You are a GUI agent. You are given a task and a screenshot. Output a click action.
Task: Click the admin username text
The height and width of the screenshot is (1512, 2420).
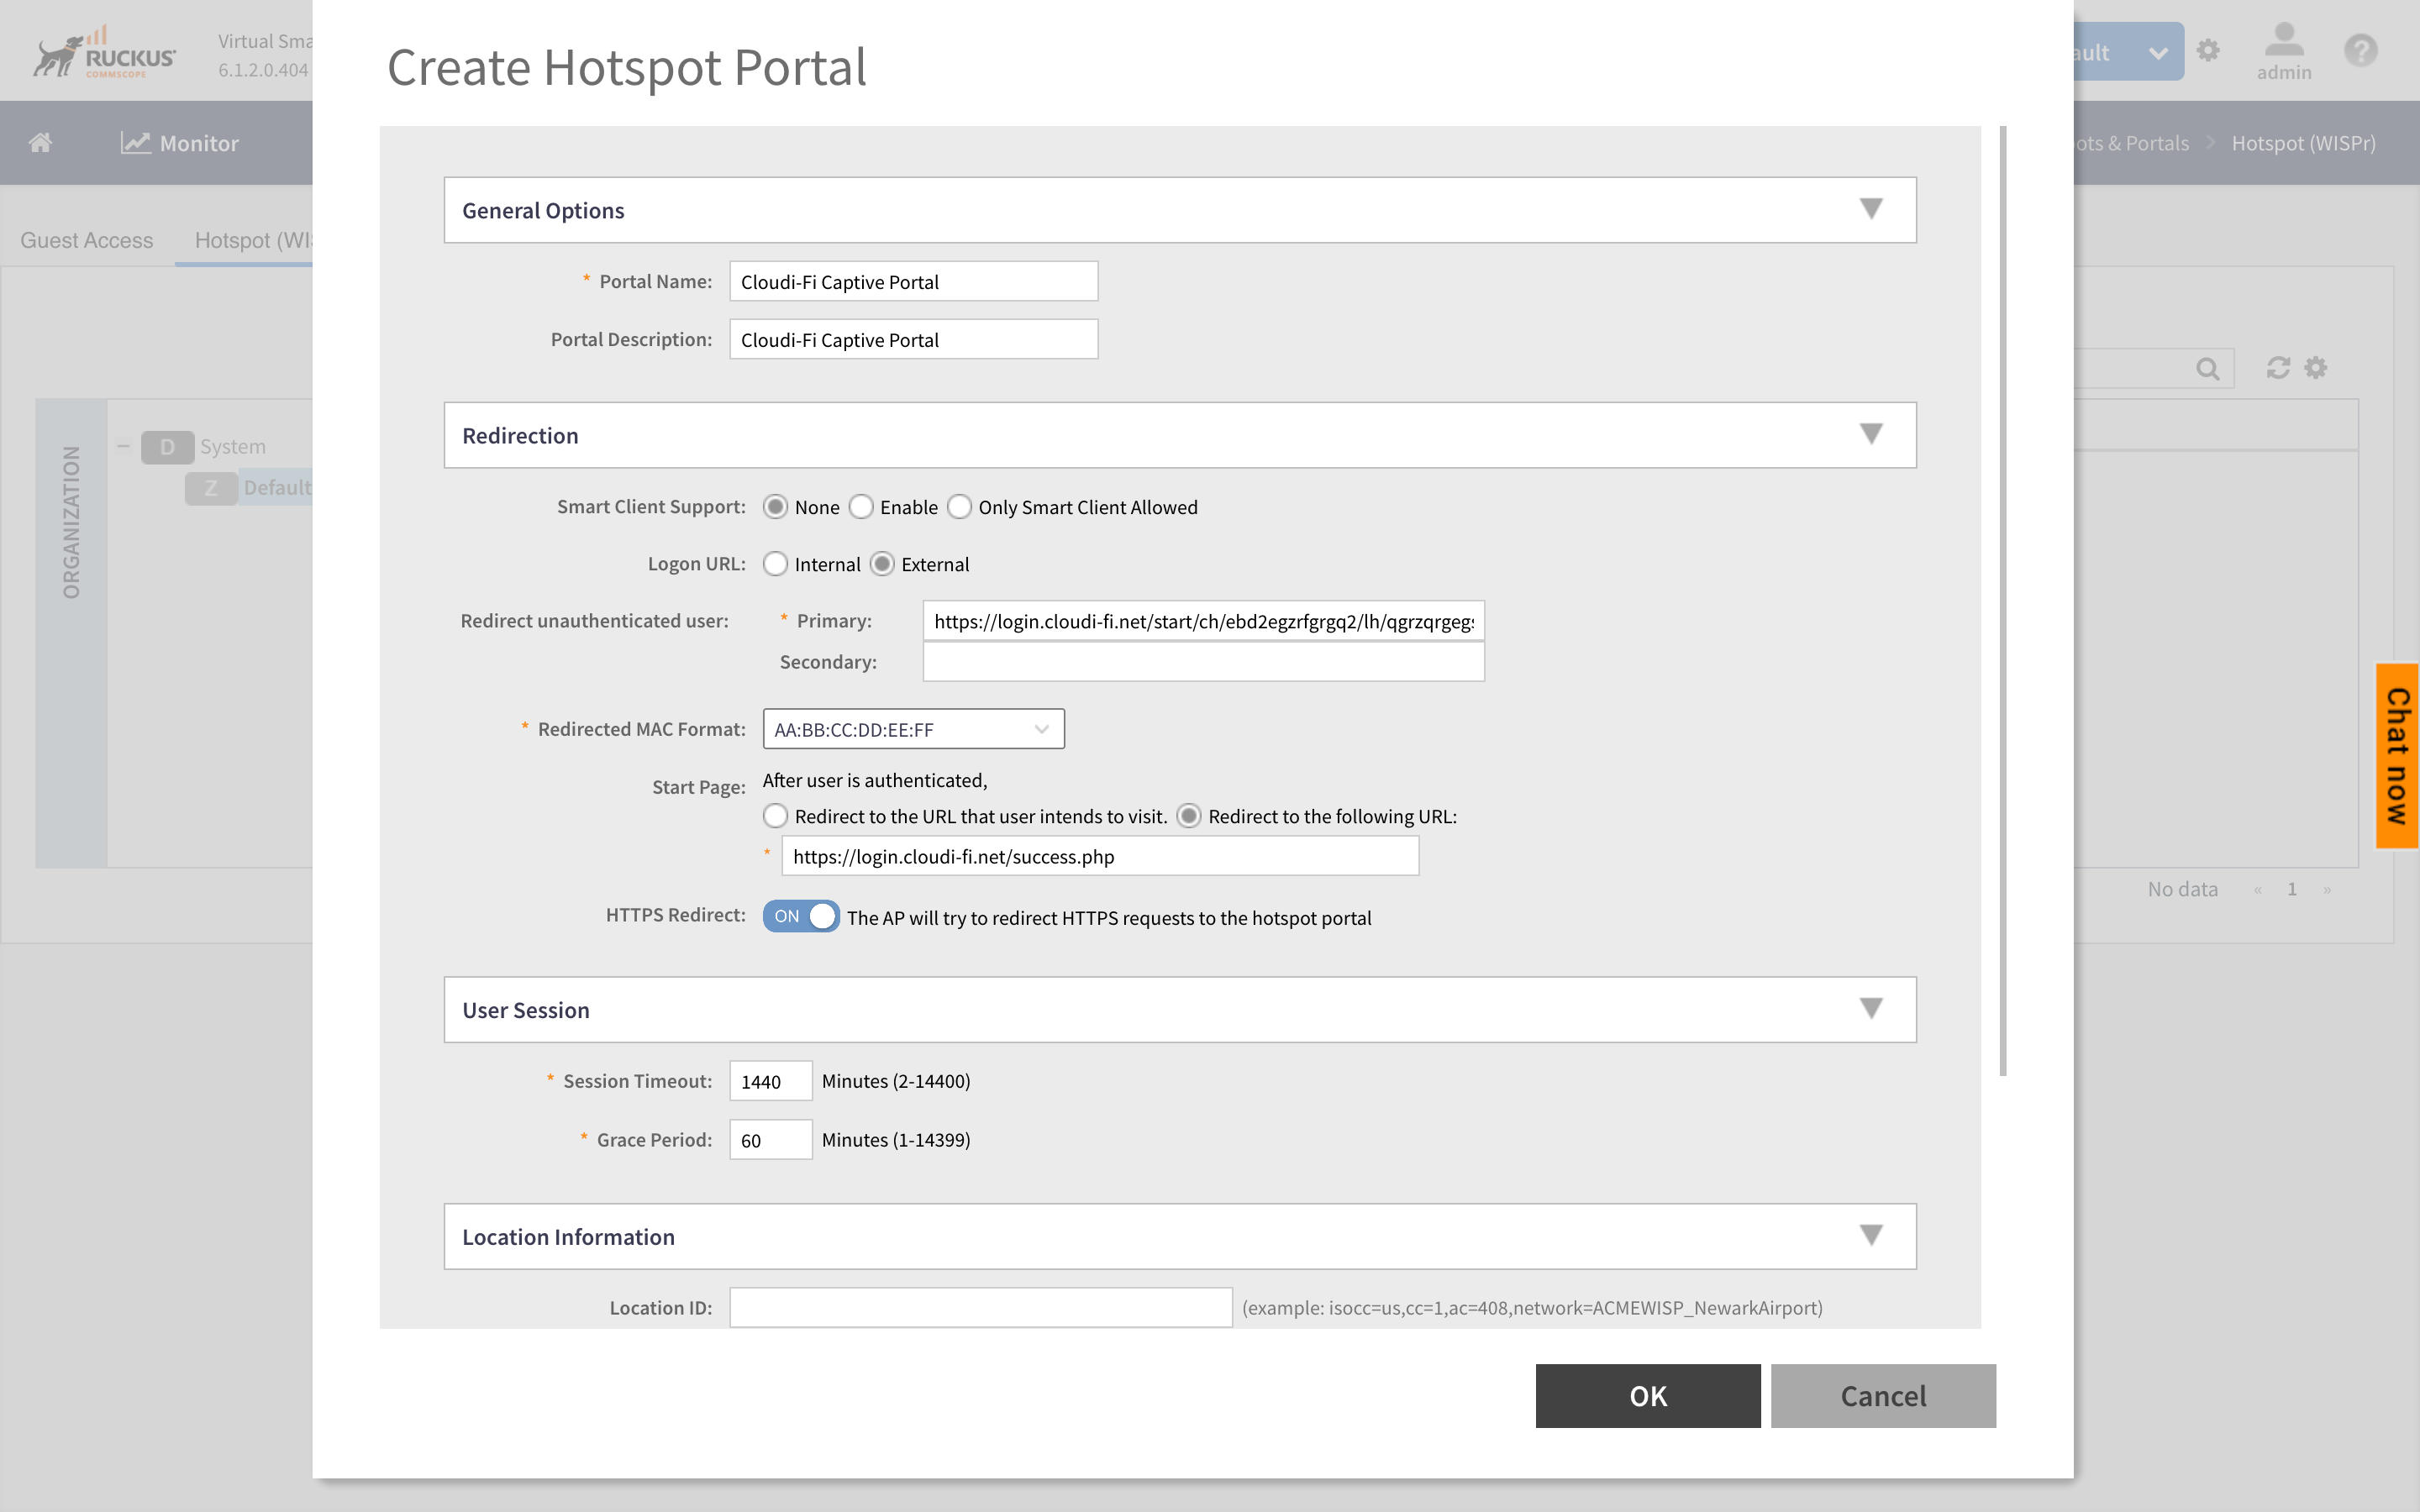pyautogui.click(x=2284, y=72)
